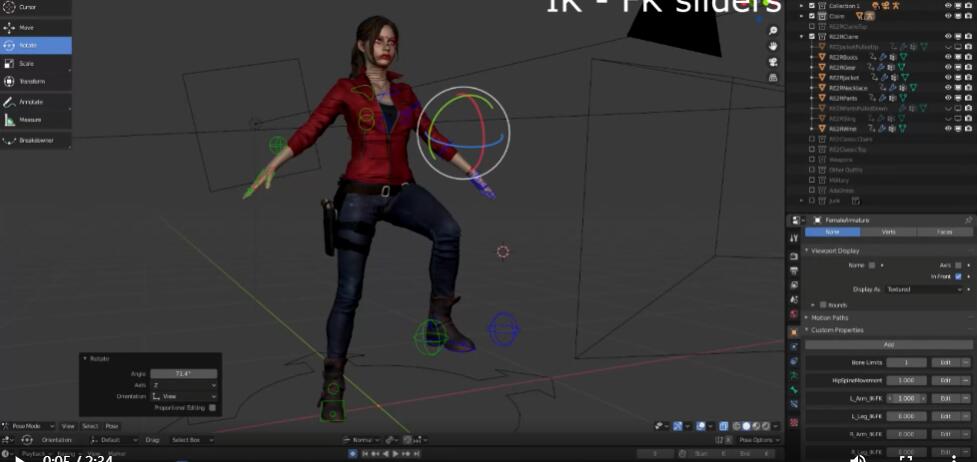The width and height of the screenshot is (977, 462).
Task: Open the Output properties printer tab
Action: [794, 271]
